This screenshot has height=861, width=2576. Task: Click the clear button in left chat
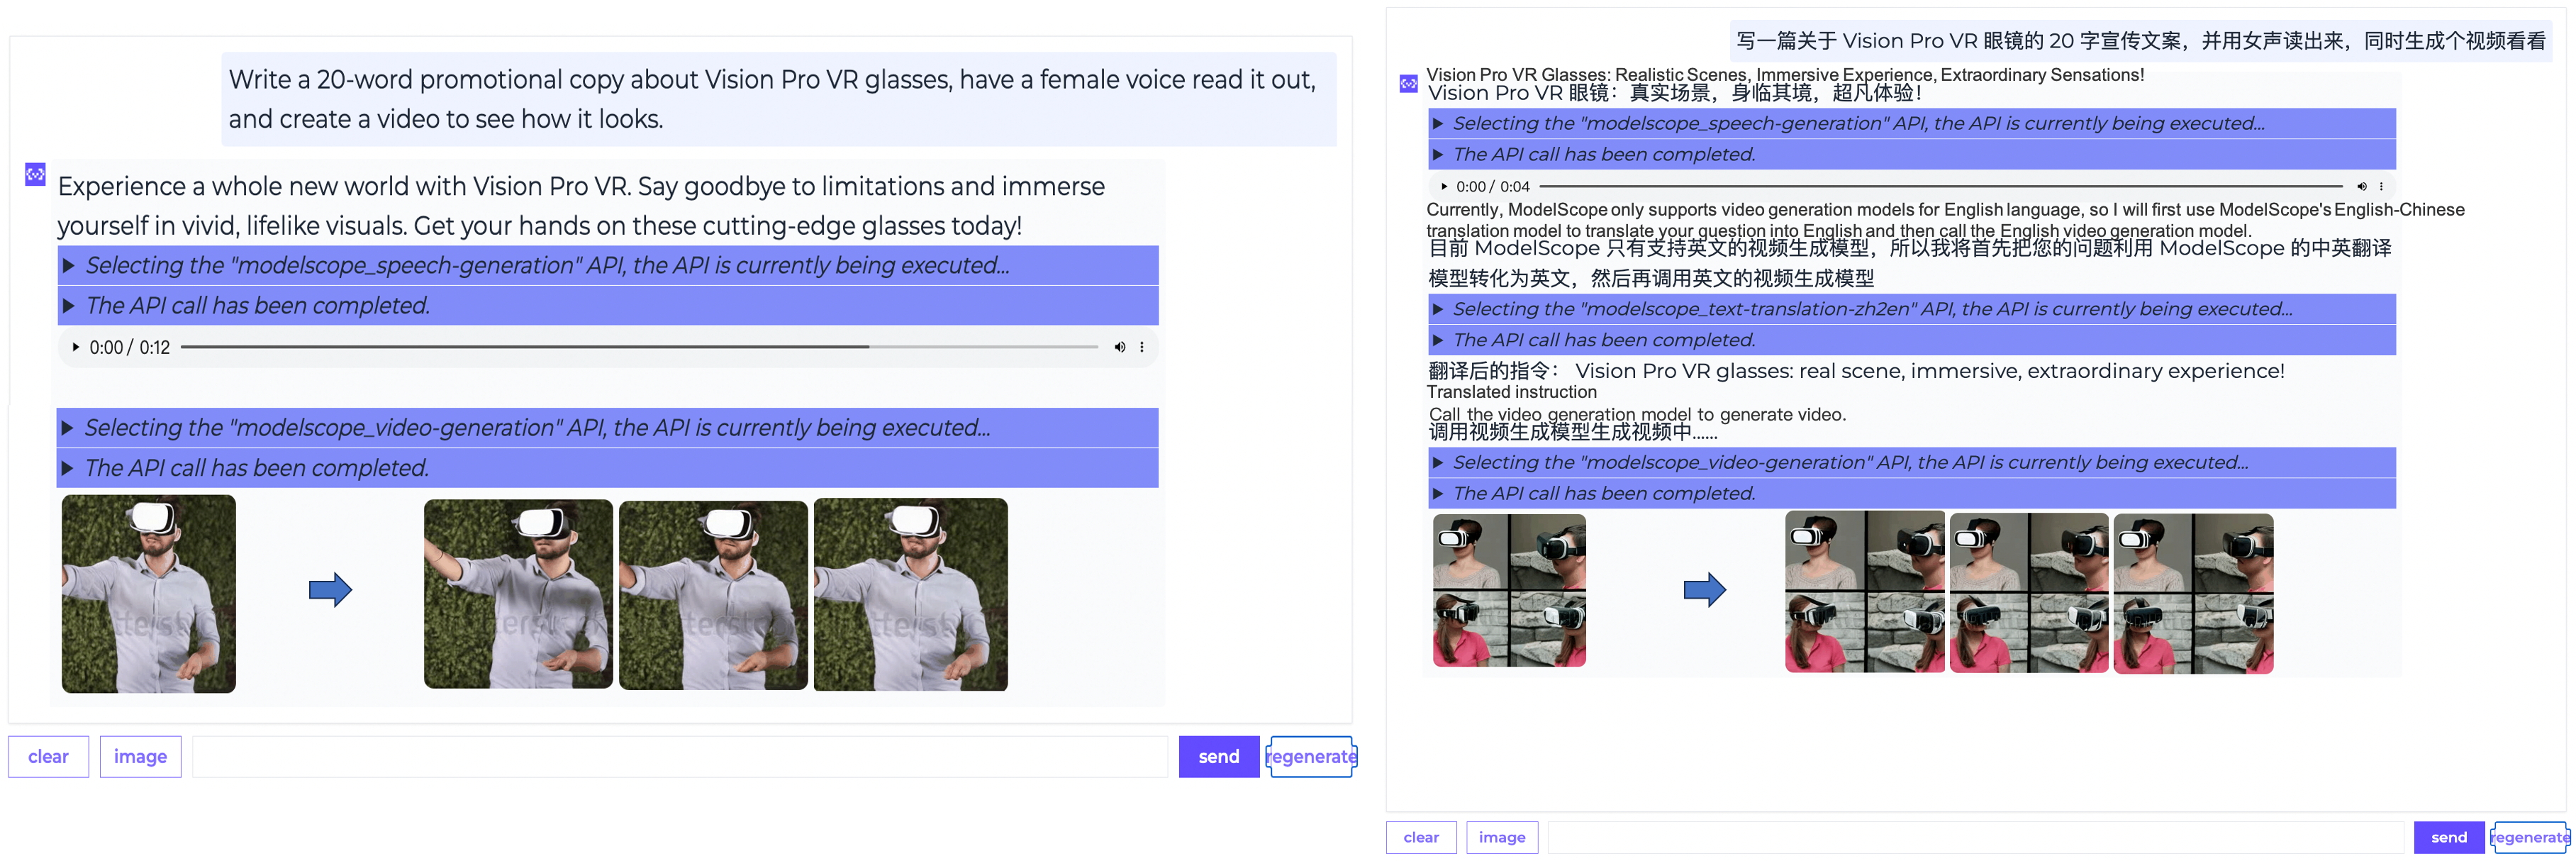48,756
